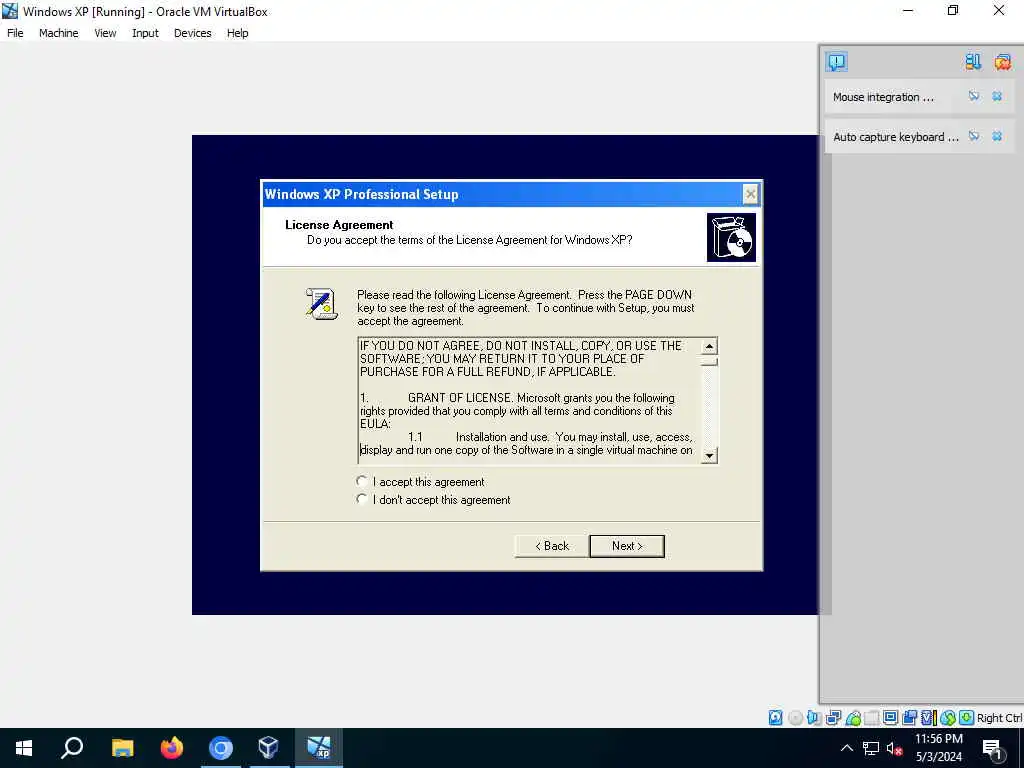Viewport: 1024px width, 768px height.
Task: Open the Windows Start menu
Action: (x=24, y=748)
